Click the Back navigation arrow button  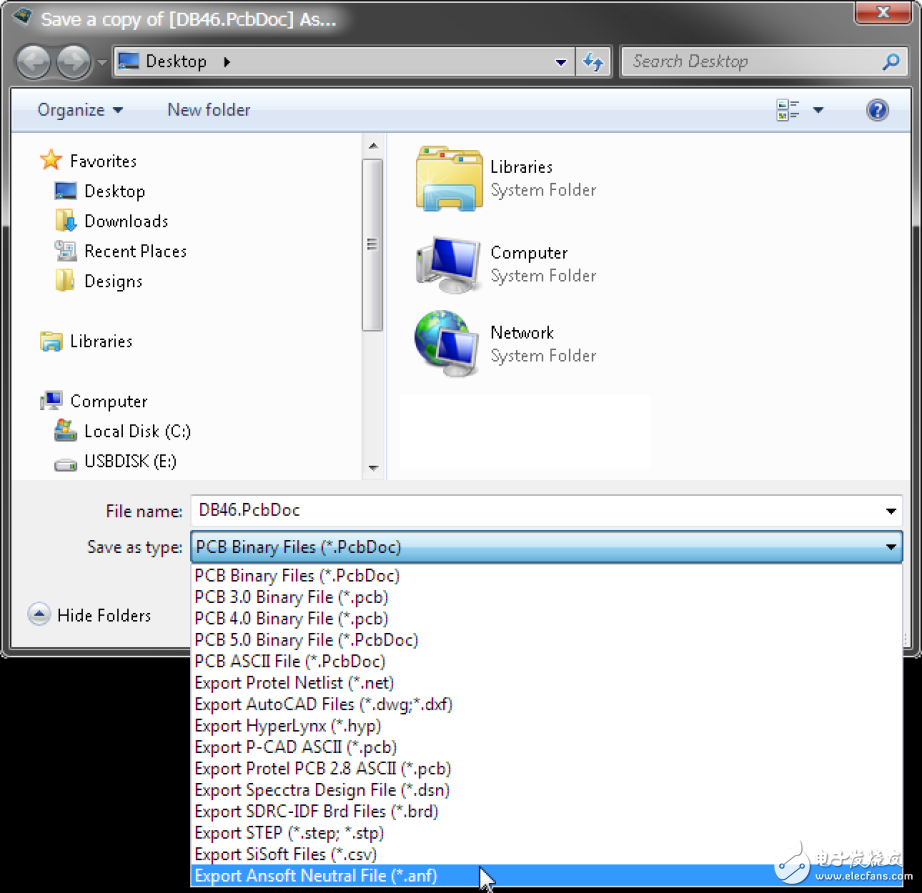(33, 62)
